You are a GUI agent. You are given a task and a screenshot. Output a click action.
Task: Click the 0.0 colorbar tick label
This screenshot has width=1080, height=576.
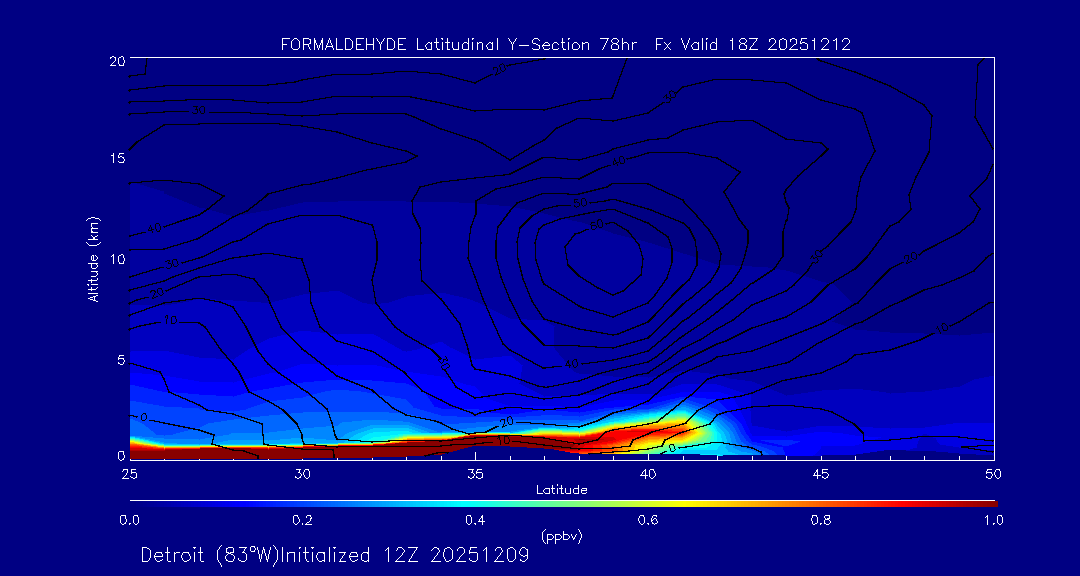tap(129, 519)
